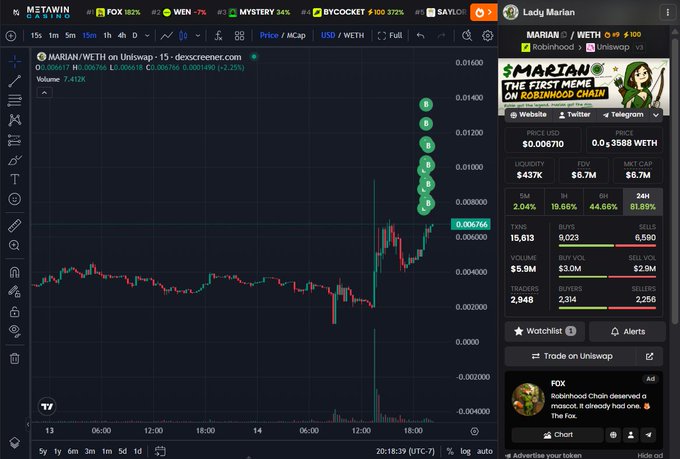The width and height of the screenshot is (680, 459).
Task: Select the brush drawing tool
Action: click(x=15, y=160)
